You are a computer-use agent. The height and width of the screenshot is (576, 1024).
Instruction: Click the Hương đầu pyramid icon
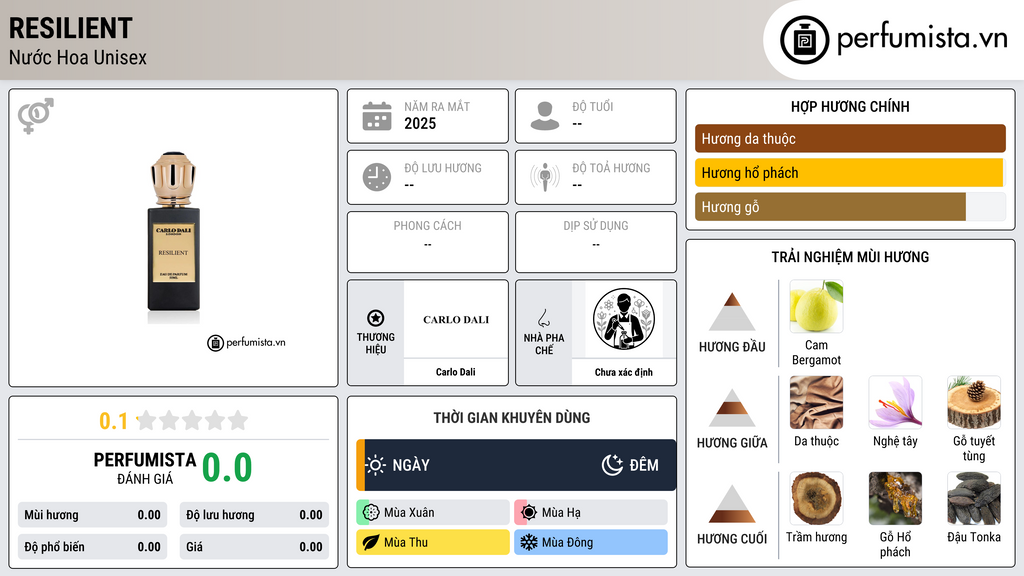(x=732, y=312)
